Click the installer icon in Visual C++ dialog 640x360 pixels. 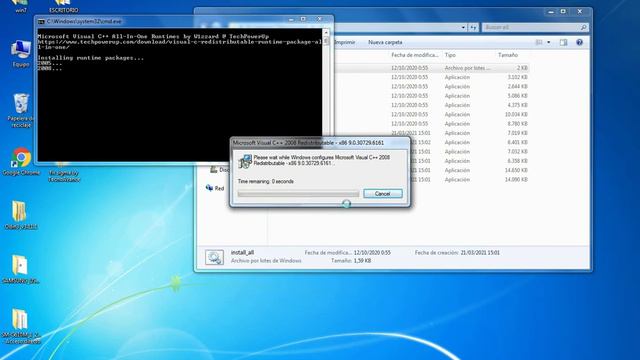pyautogui.click(x=245, y=162)
